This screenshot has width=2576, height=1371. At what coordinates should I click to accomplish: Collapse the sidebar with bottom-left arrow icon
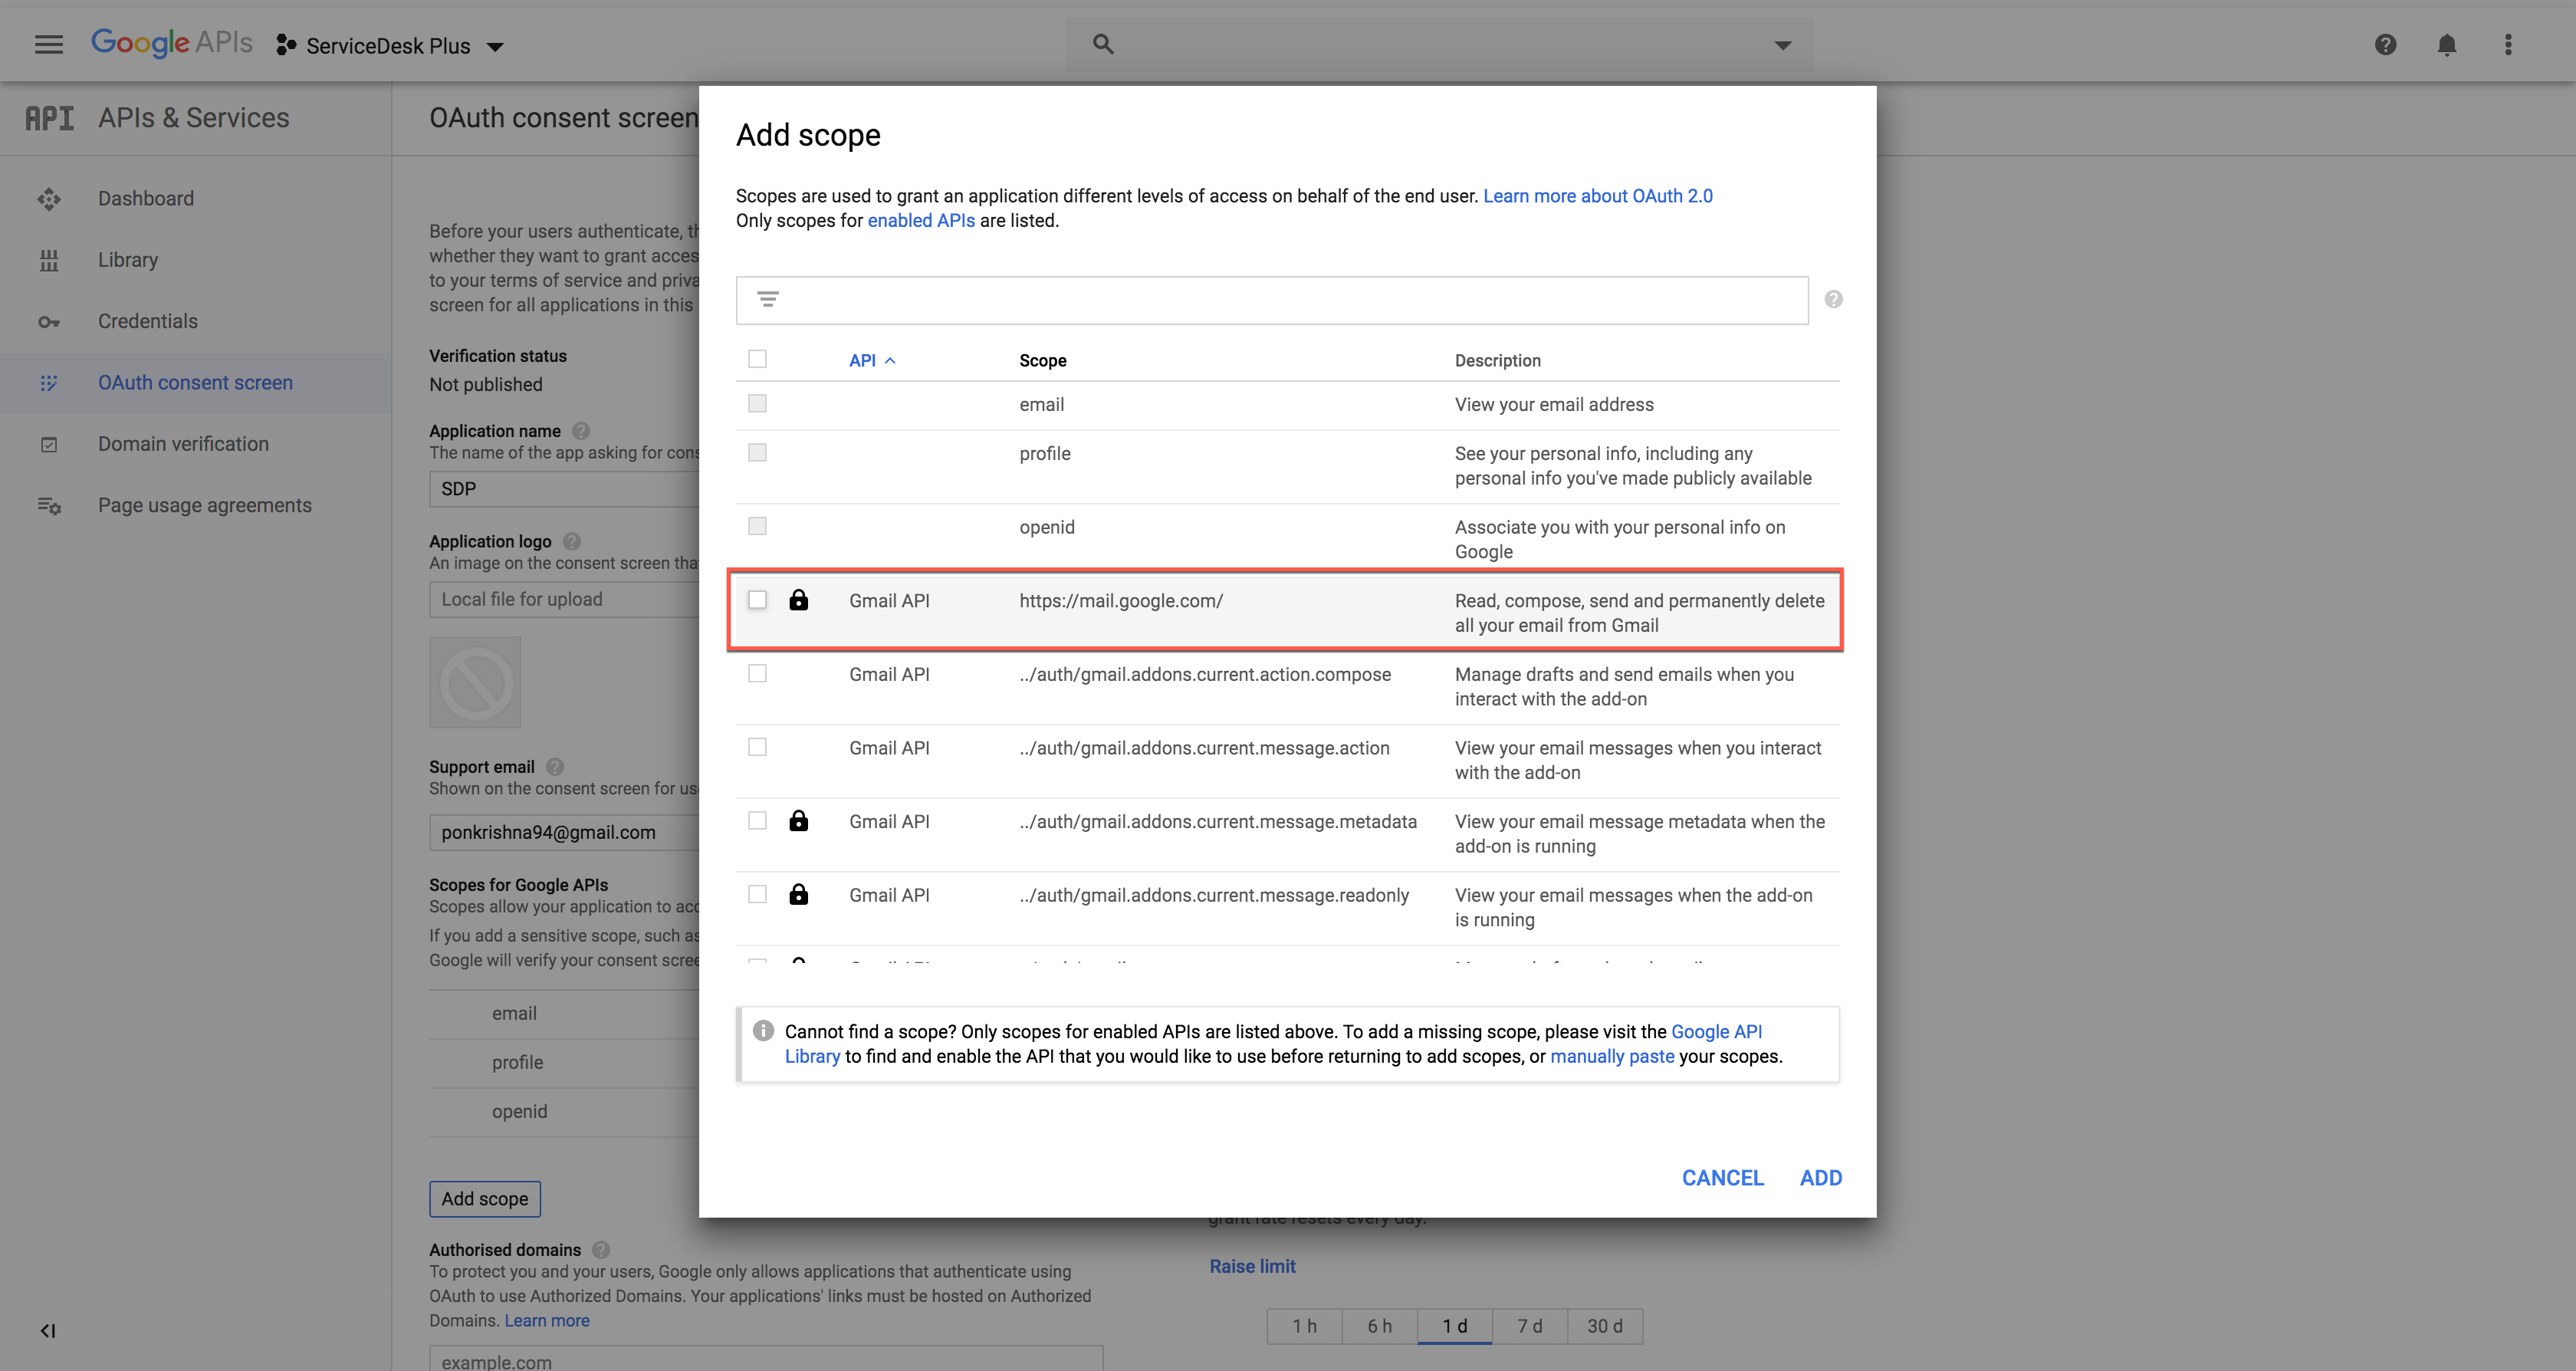point(48,1330)
